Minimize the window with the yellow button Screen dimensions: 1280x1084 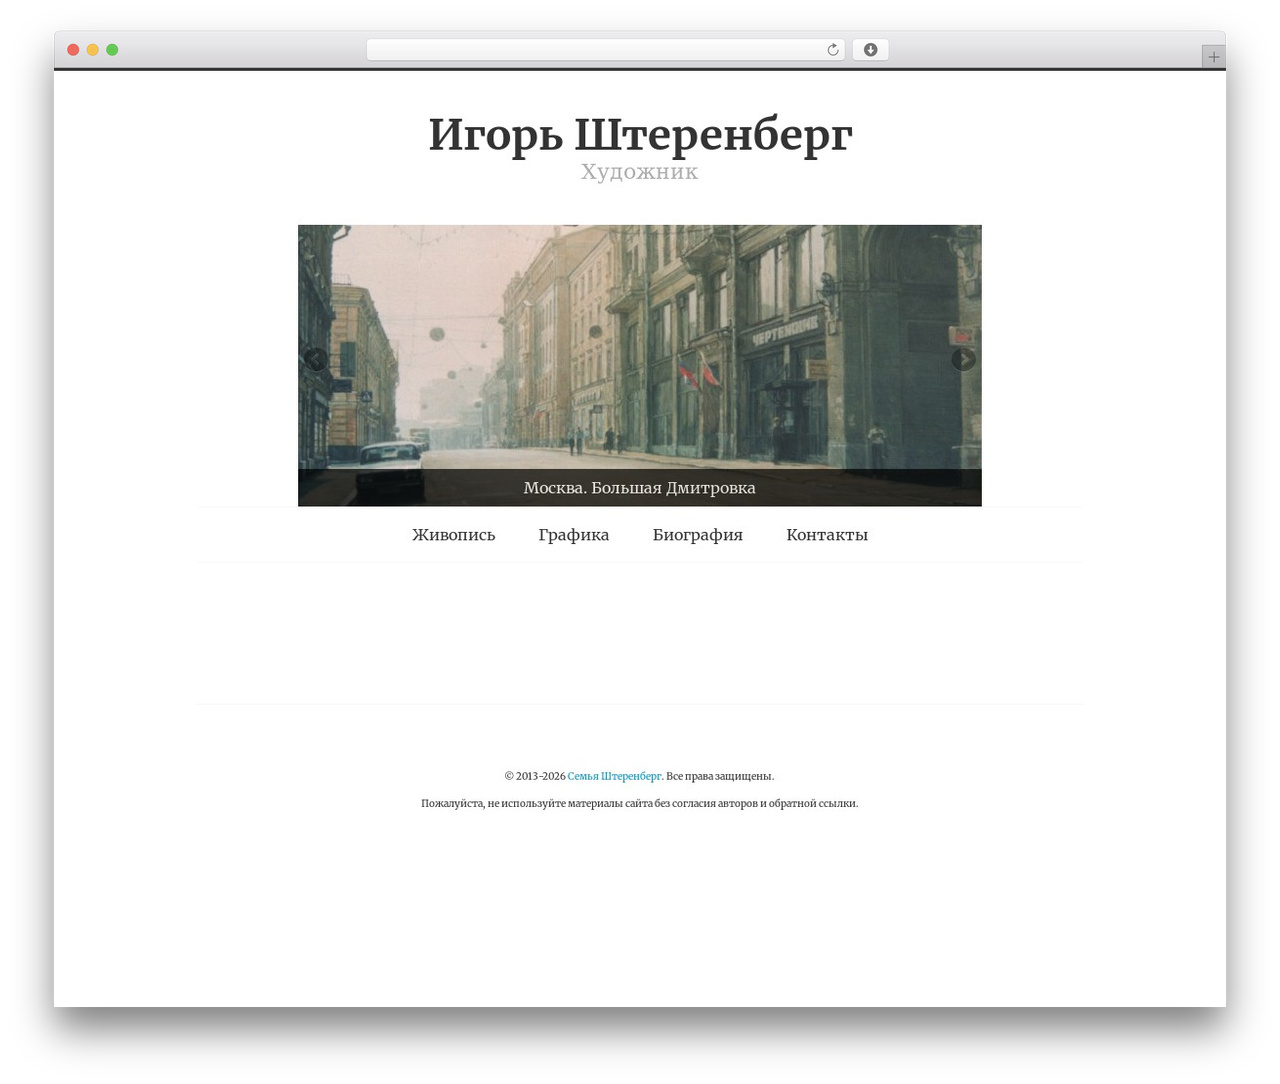pos(92,50)
